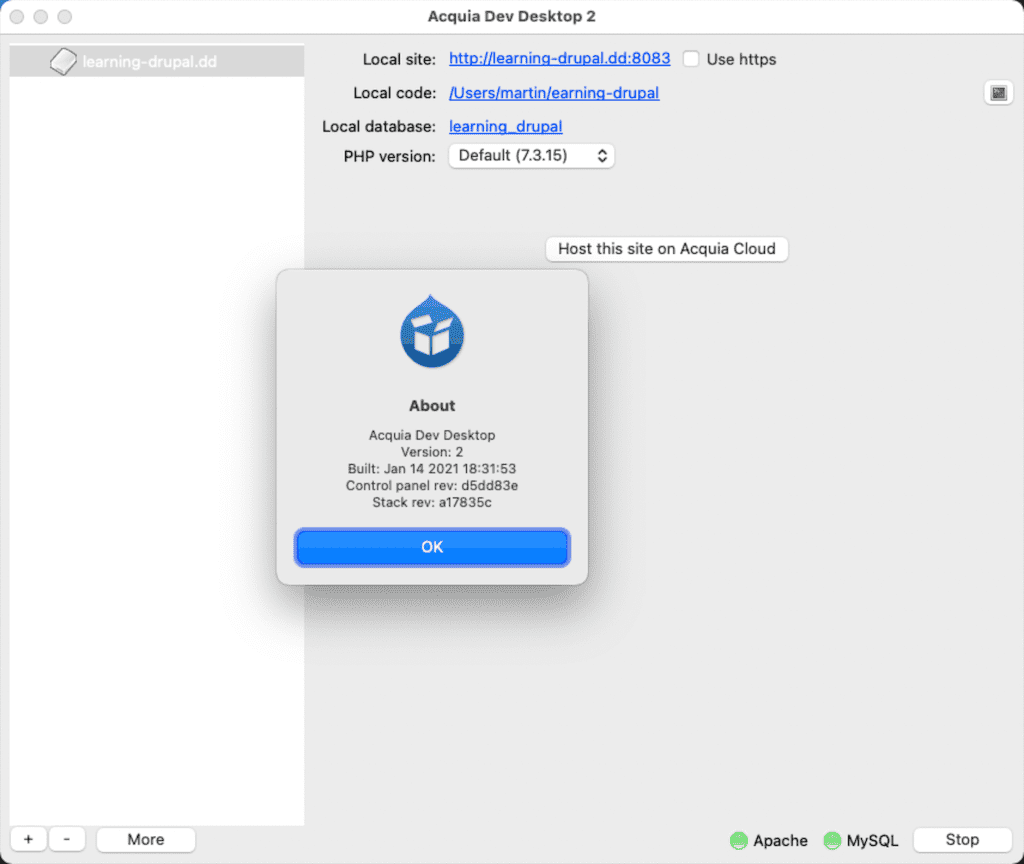
Task: Add a new site using the plus icon
Action: click(x=27, y=839)
